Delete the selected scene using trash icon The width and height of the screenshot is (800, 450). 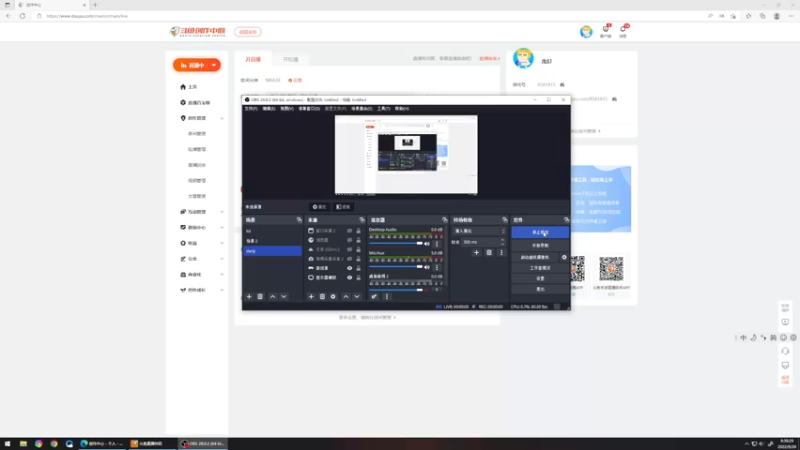pyautogui.click(x=260, y=296)
